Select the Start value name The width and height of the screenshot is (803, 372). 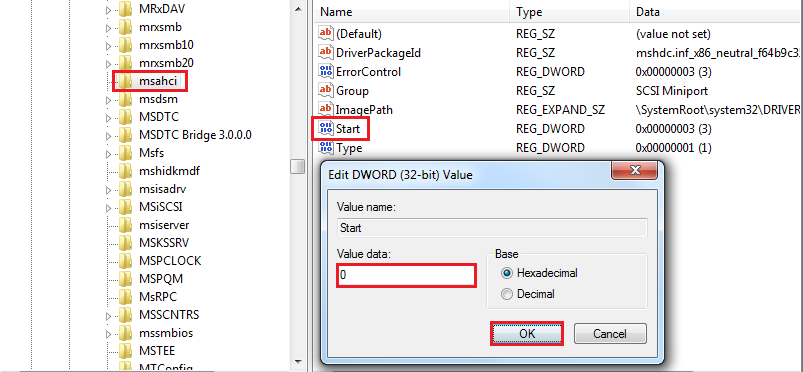348,129
